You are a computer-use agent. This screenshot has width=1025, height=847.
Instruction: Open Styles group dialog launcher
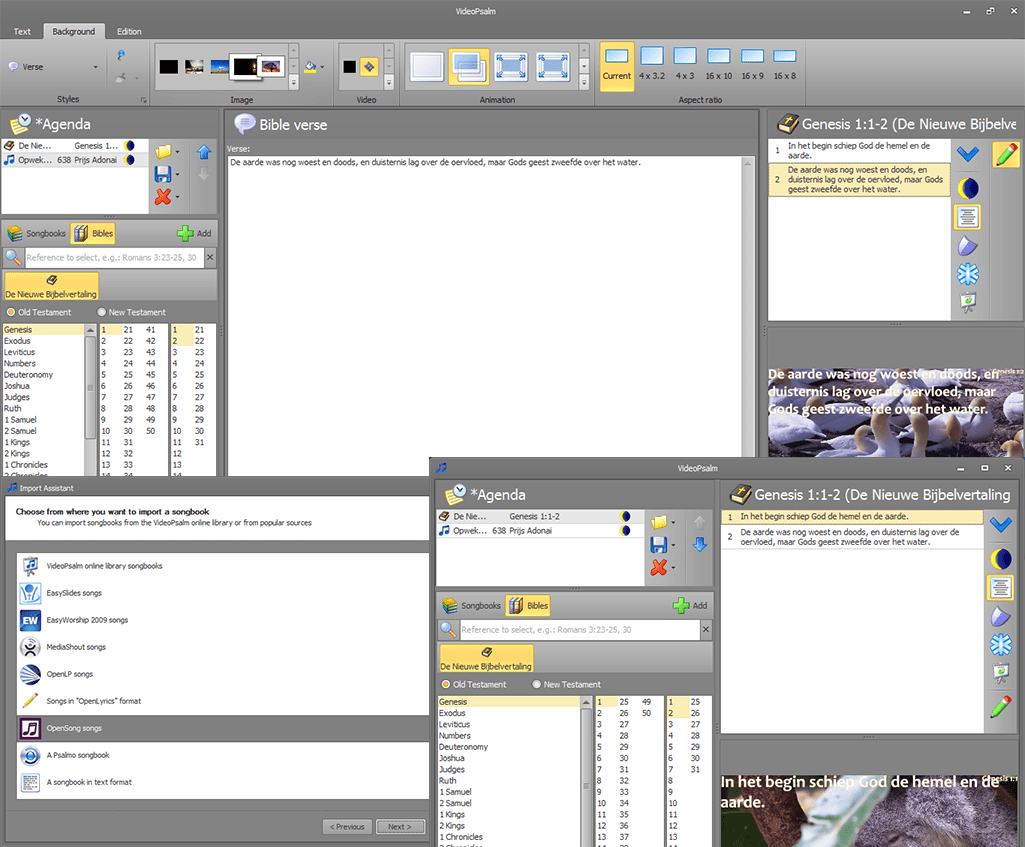144,100
